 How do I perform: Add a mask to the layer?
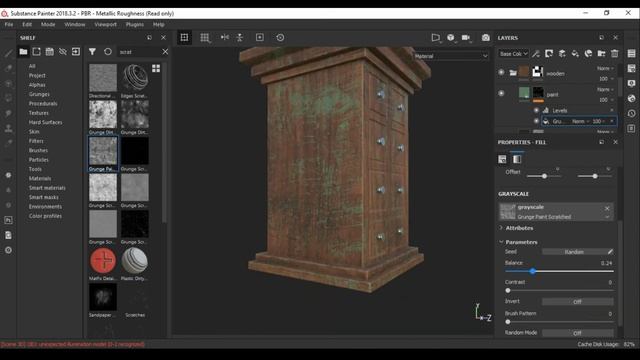[x=549, y=53]
